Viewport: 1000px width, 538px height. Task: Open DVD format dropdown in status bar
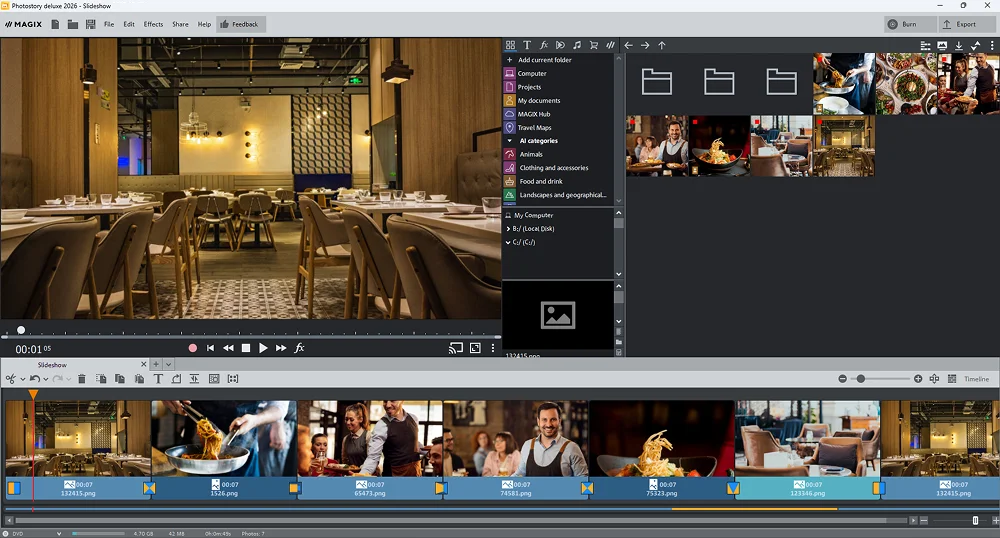pyautogui.click(x=59, y=534)
